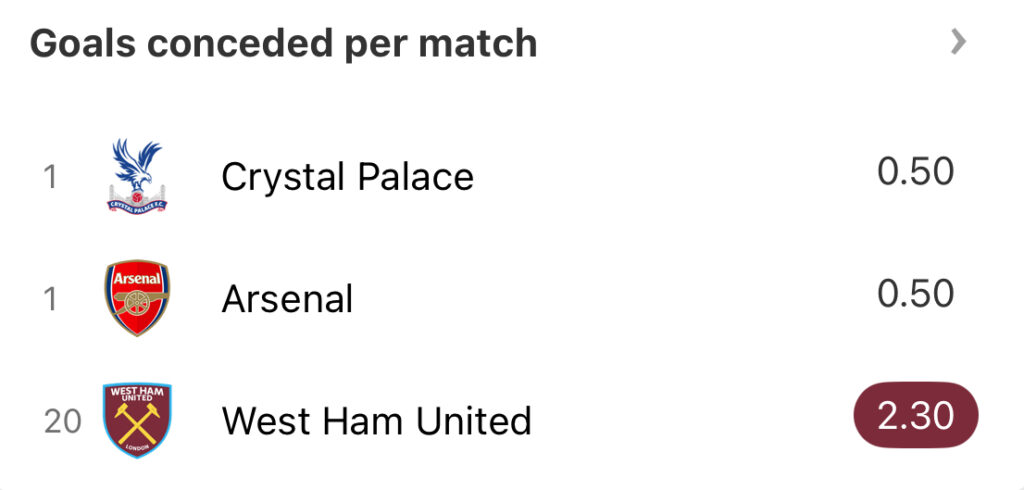This screenshot has height=490, width=1024.
Task: Click the maroon 2.30 value badge
Action: (x=915, y=415)
